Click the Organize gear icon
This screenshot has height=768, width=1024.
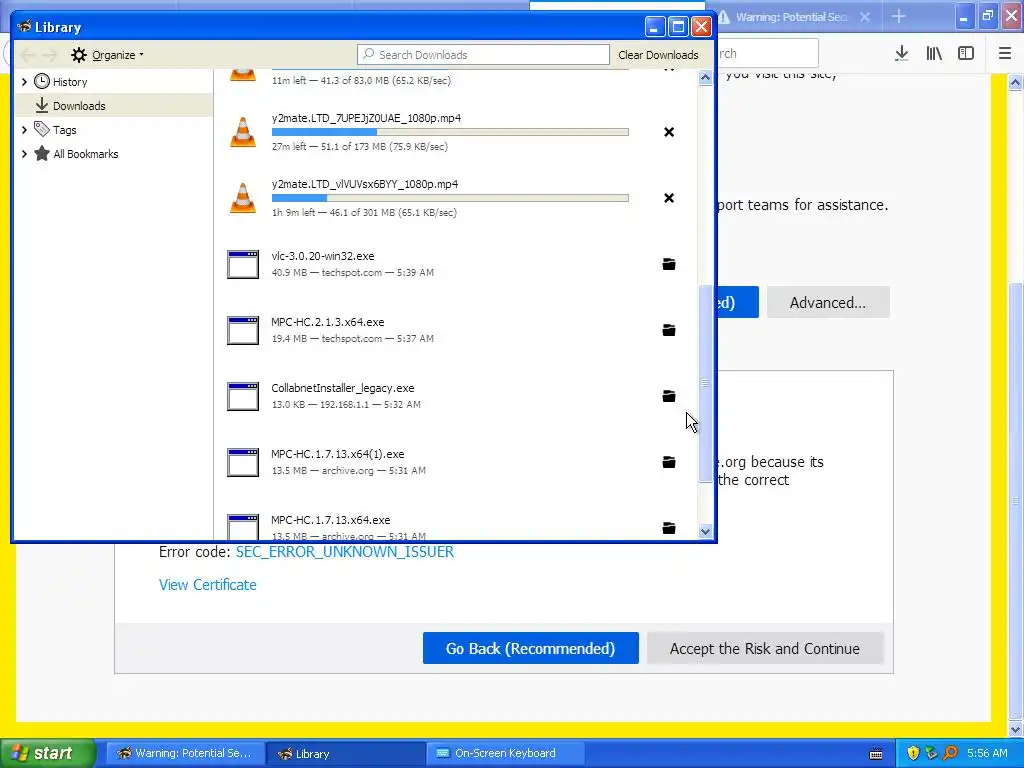[79, 55]
